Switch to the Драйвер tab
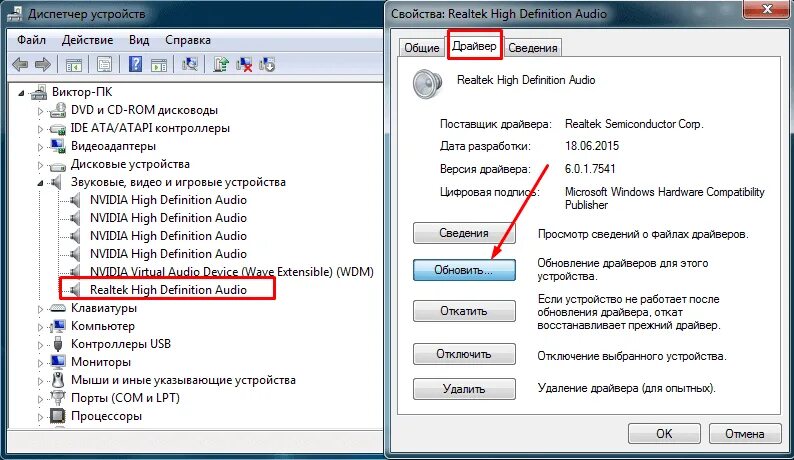 [x=474, y=46]
